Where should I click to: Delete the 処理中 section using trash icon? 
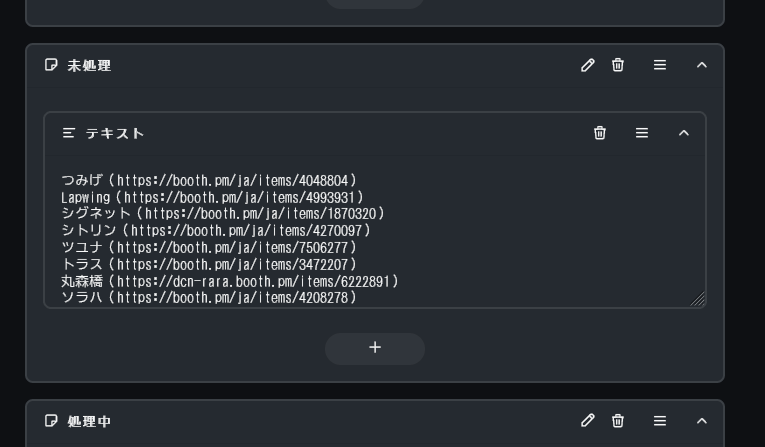618,421
